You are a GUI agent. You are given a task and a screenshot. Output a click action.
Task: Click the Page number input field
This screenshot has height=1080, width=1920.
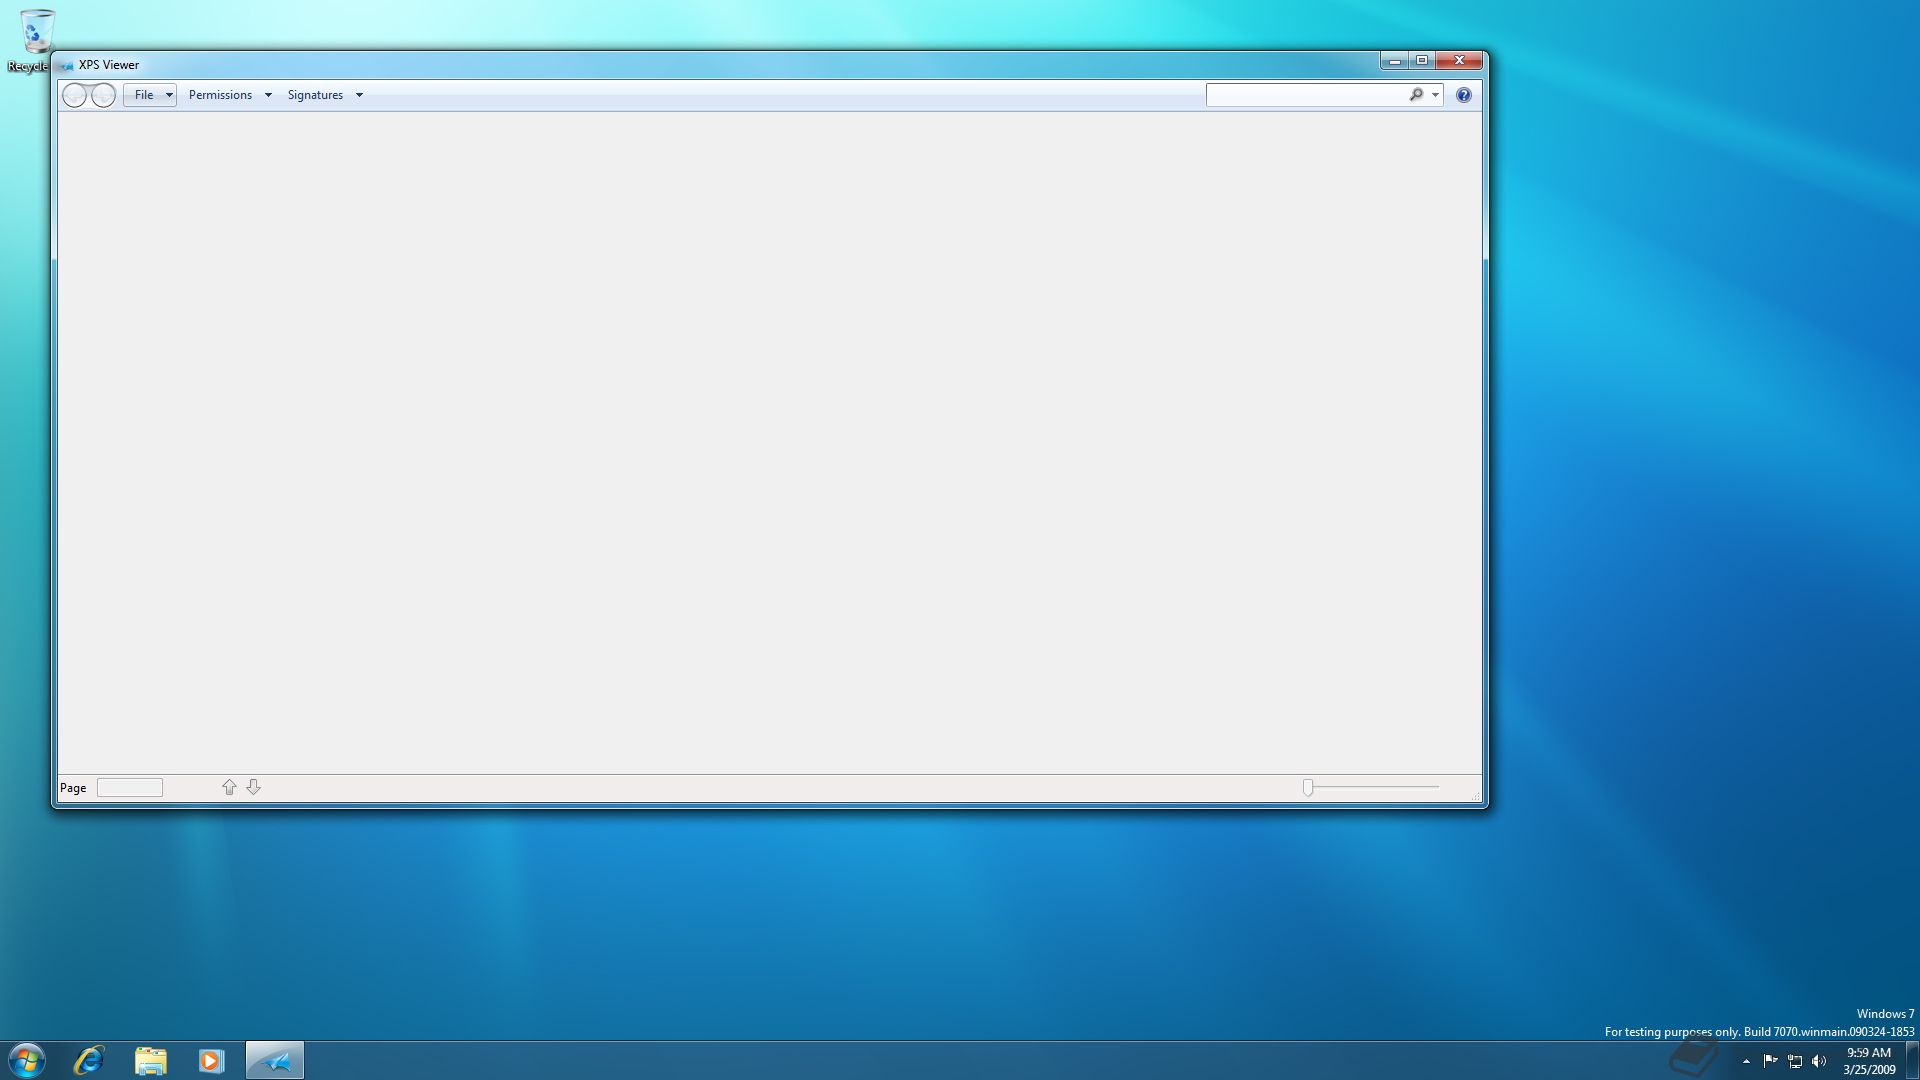(130, 788)
